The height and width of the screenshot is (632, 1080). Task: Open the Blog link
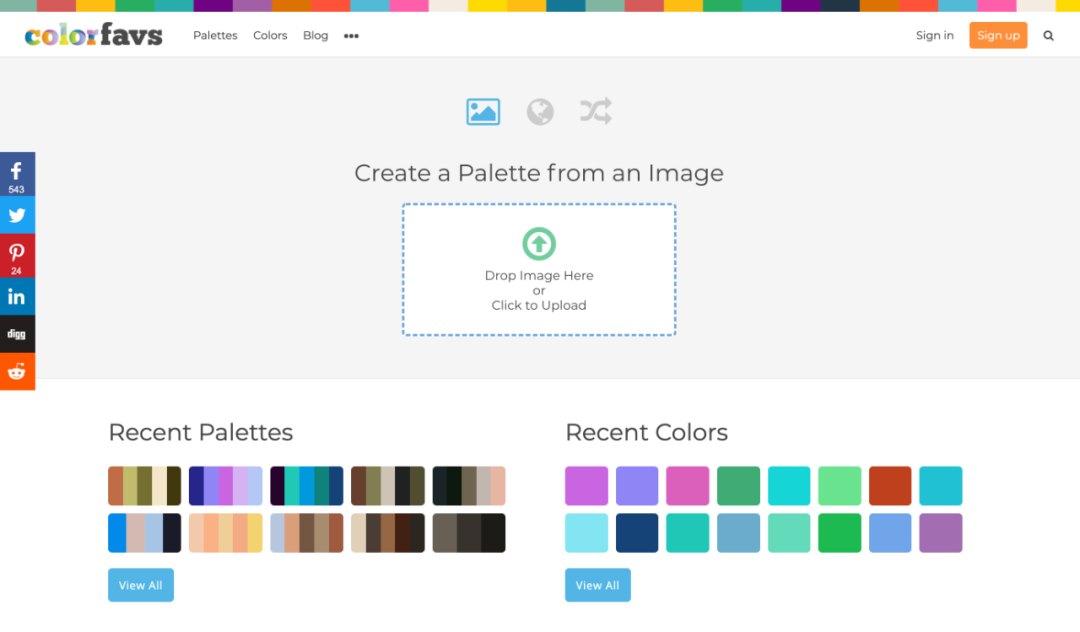[315, 36]
